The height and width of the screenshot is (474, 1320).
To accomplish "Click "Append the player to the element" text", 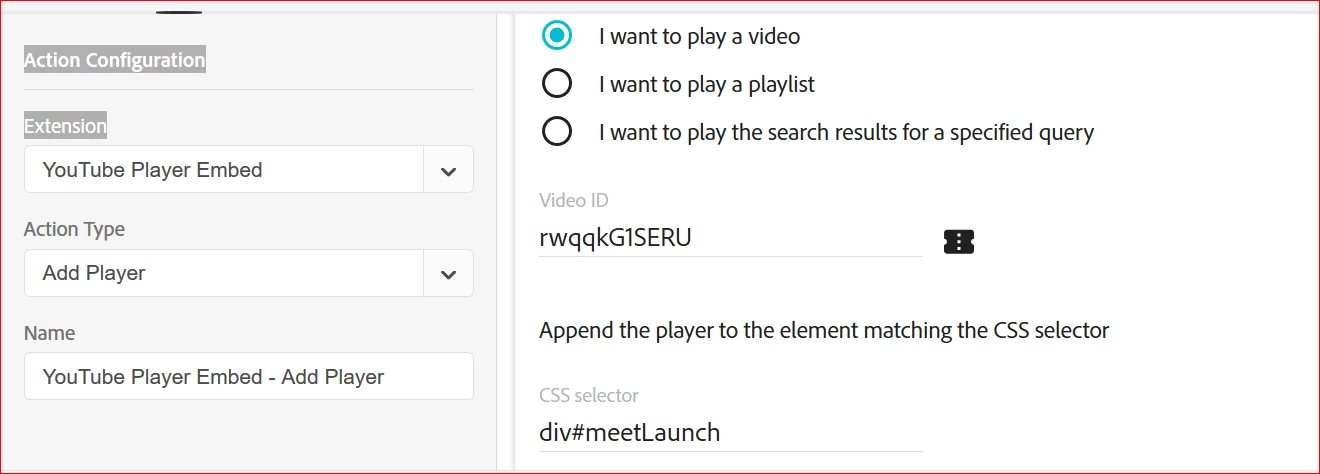I will click(824, 330).
